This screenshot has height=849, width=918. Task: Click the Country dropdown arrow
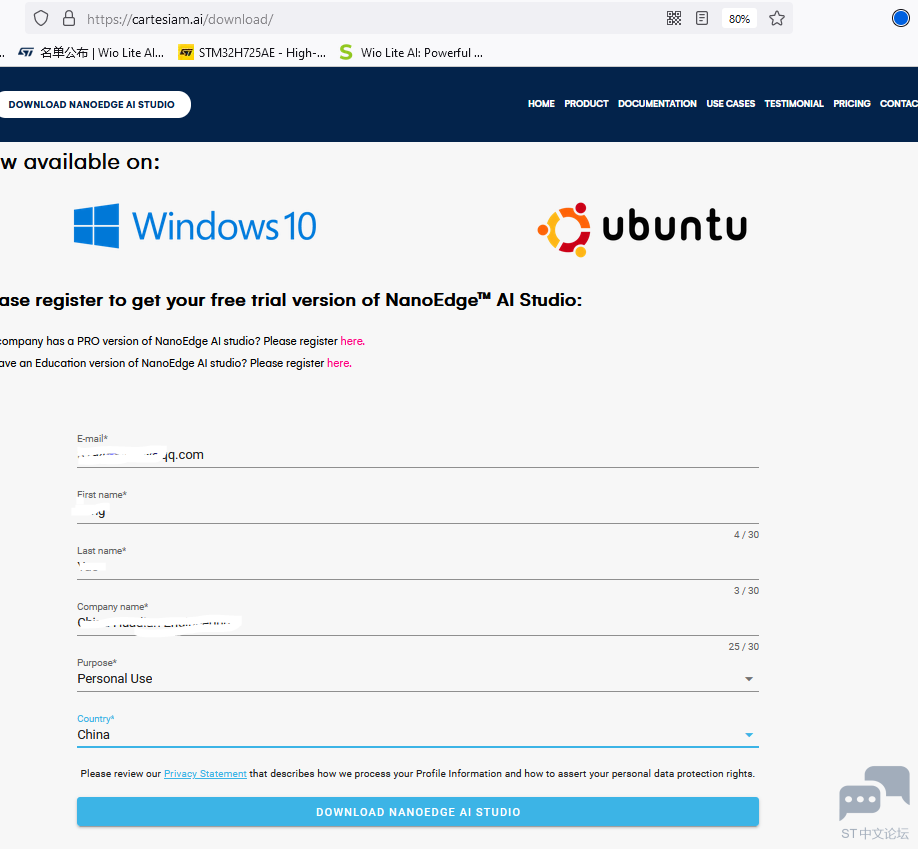click(x=748, y=735)
